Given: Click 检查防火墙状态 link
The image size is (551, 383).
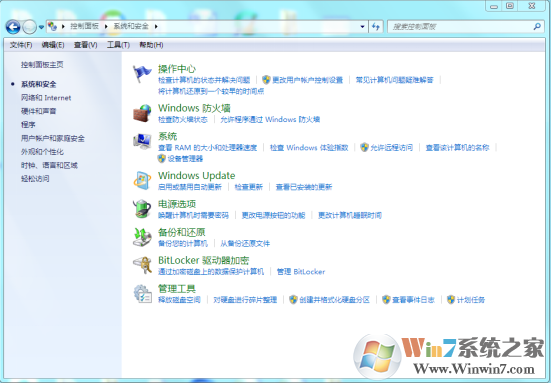Looking at the screenshot, I should 183,119.
